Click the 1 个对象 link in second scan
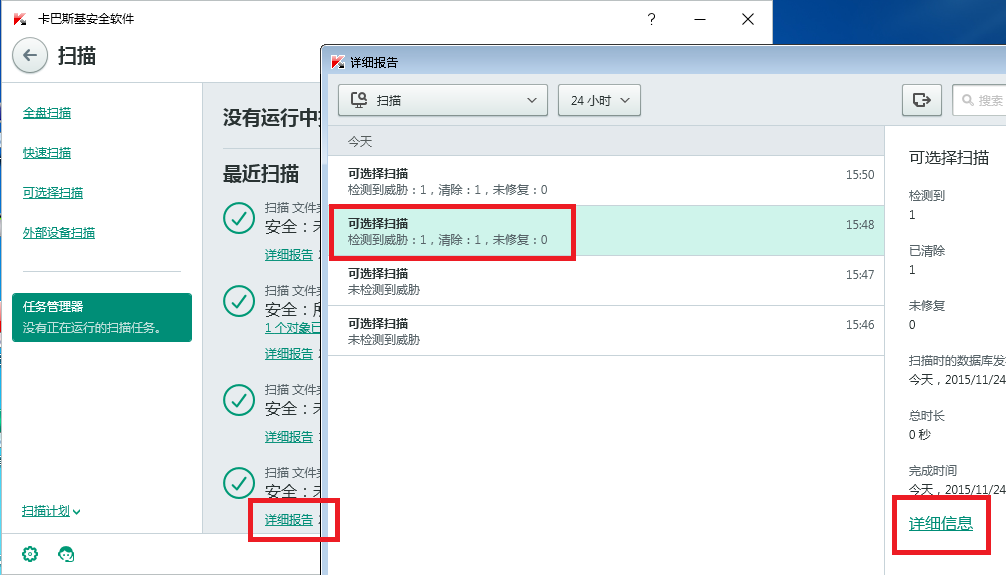1006x575 pixels. click(293, 328)
